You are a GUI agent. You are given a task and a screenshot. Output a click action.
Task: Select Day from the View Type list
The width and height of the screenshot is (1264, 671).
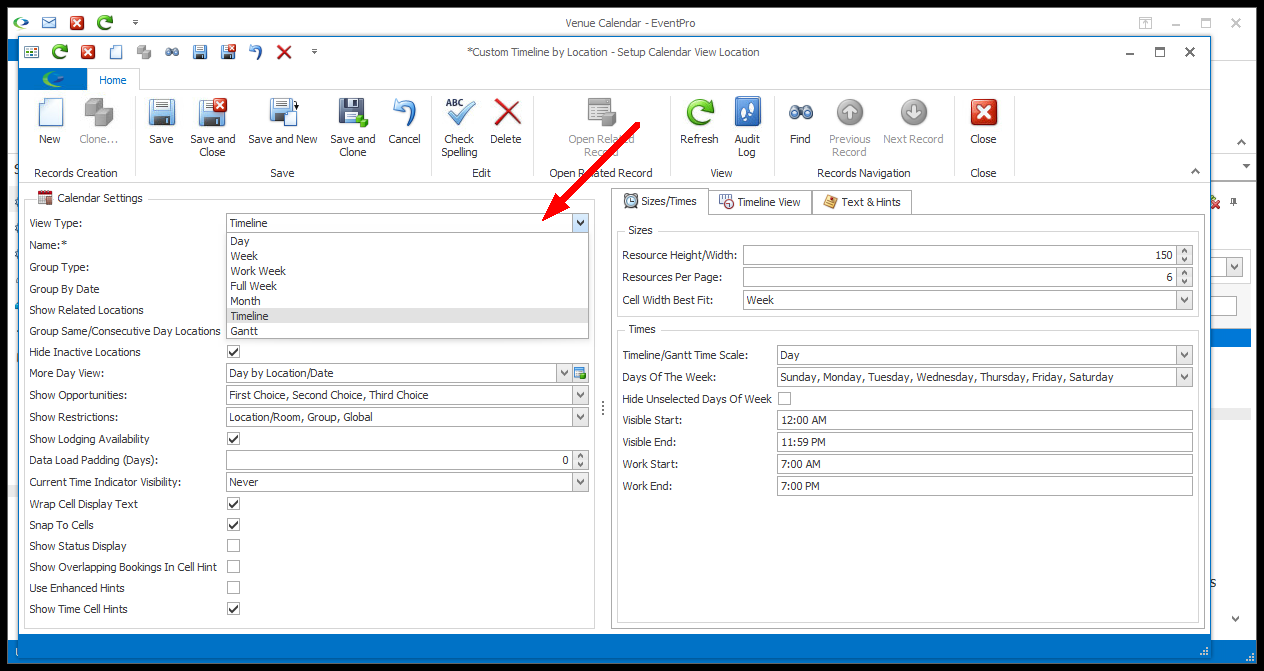(407, 241)
